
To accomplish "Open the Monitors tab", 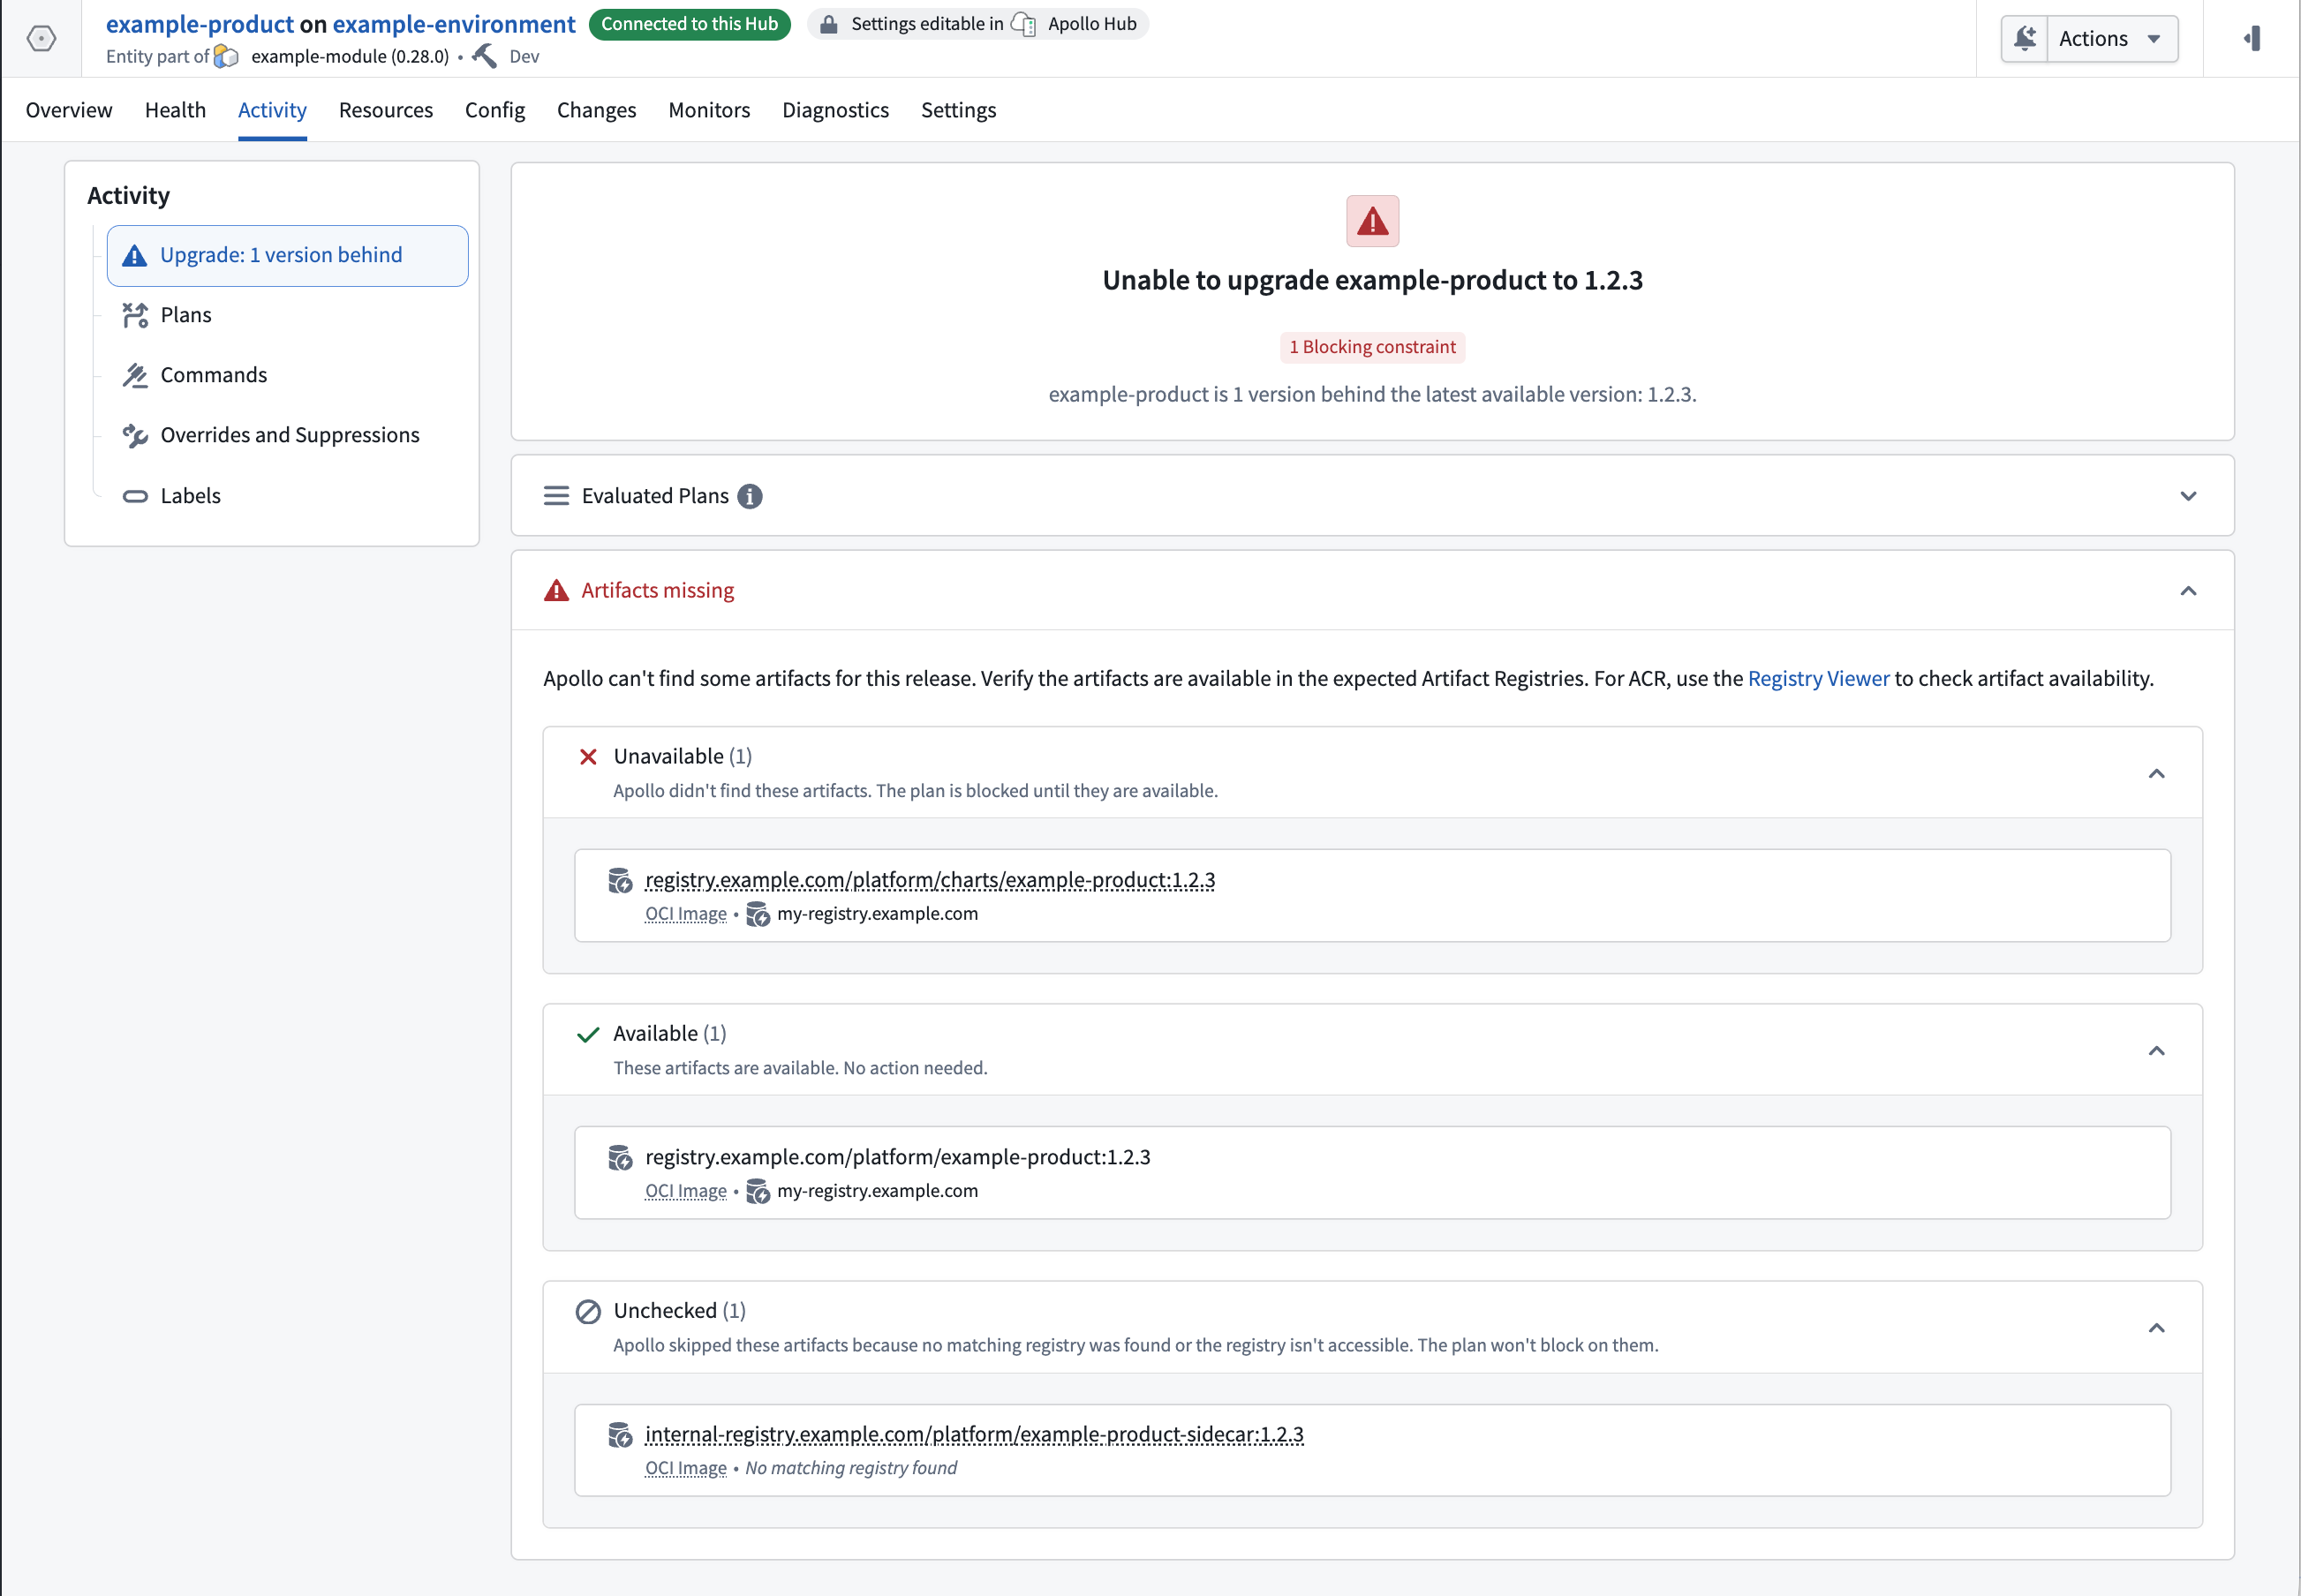I will tap(709, 110).
